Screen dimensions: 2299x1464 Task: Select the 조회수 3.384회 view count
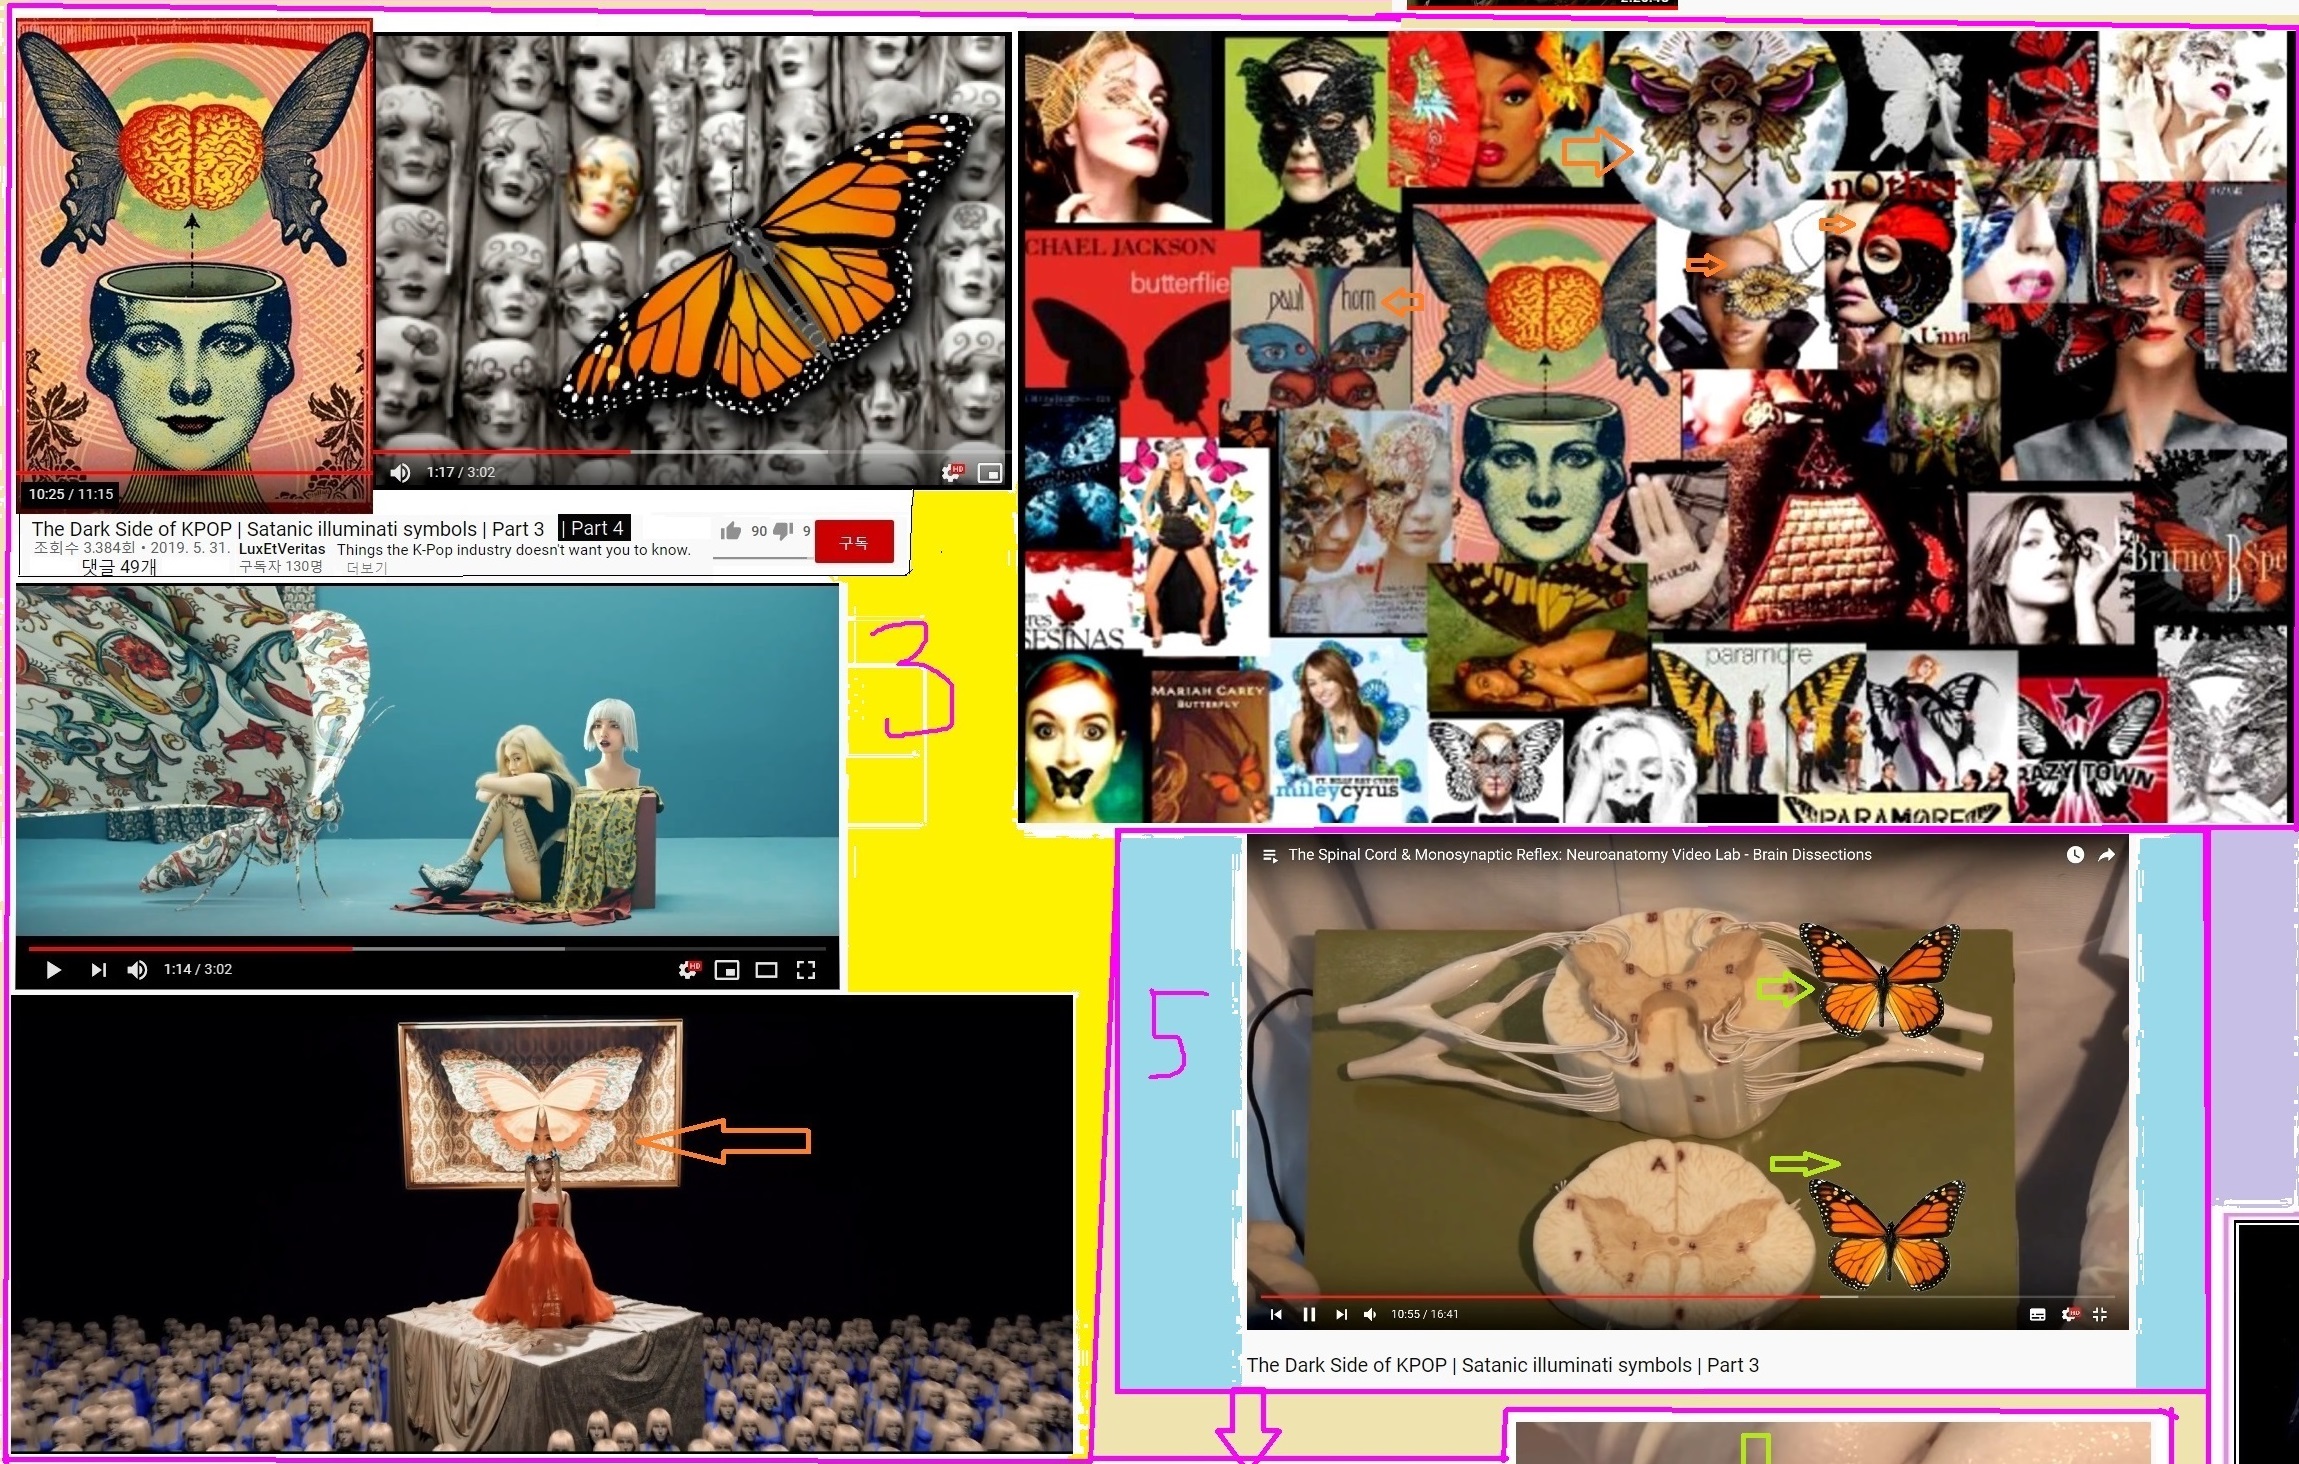[84, 548]
